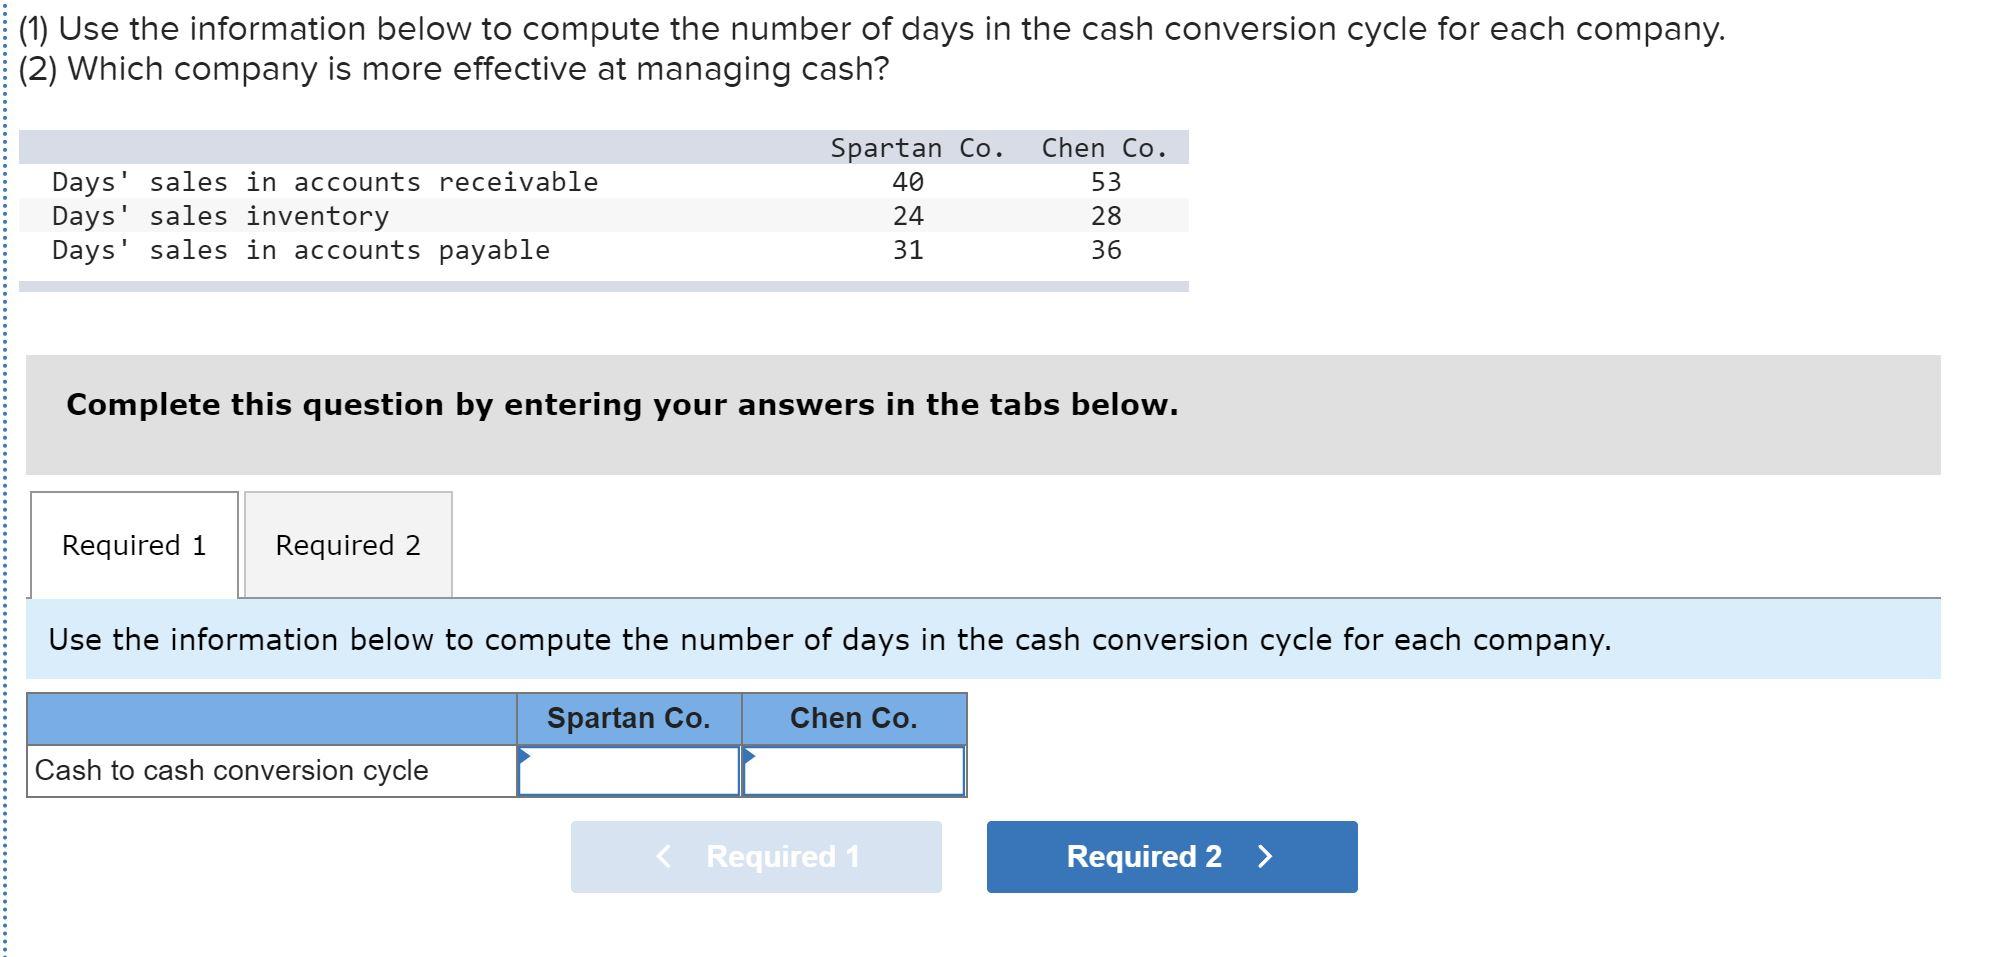
Task: Switch to the Required 2 tab
Action: click(348, 544)
